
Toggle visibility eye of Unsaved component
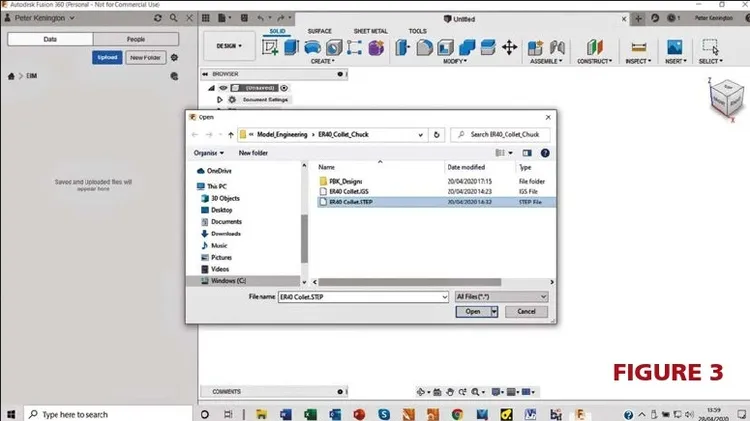point(223,88)
